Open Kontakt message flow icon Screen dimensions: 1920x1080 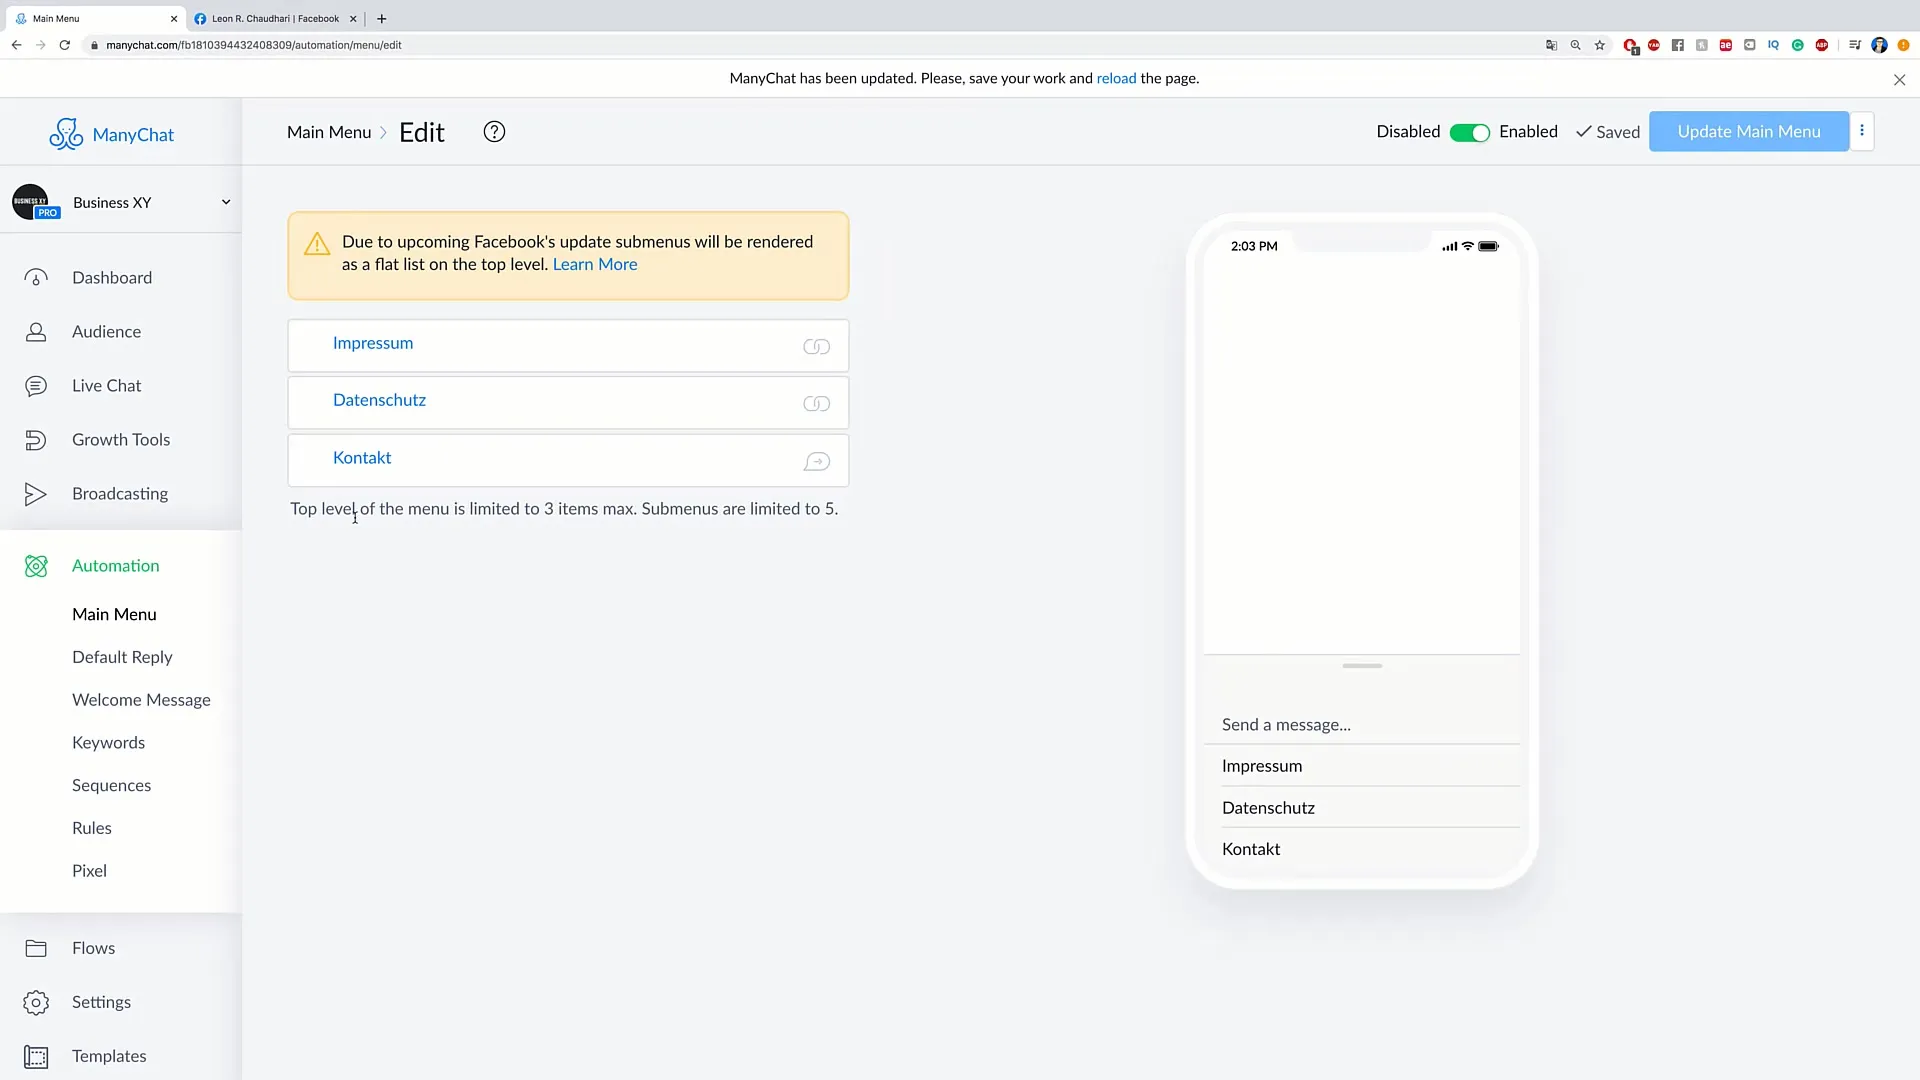pyautogui.click(x=816, y=462)
